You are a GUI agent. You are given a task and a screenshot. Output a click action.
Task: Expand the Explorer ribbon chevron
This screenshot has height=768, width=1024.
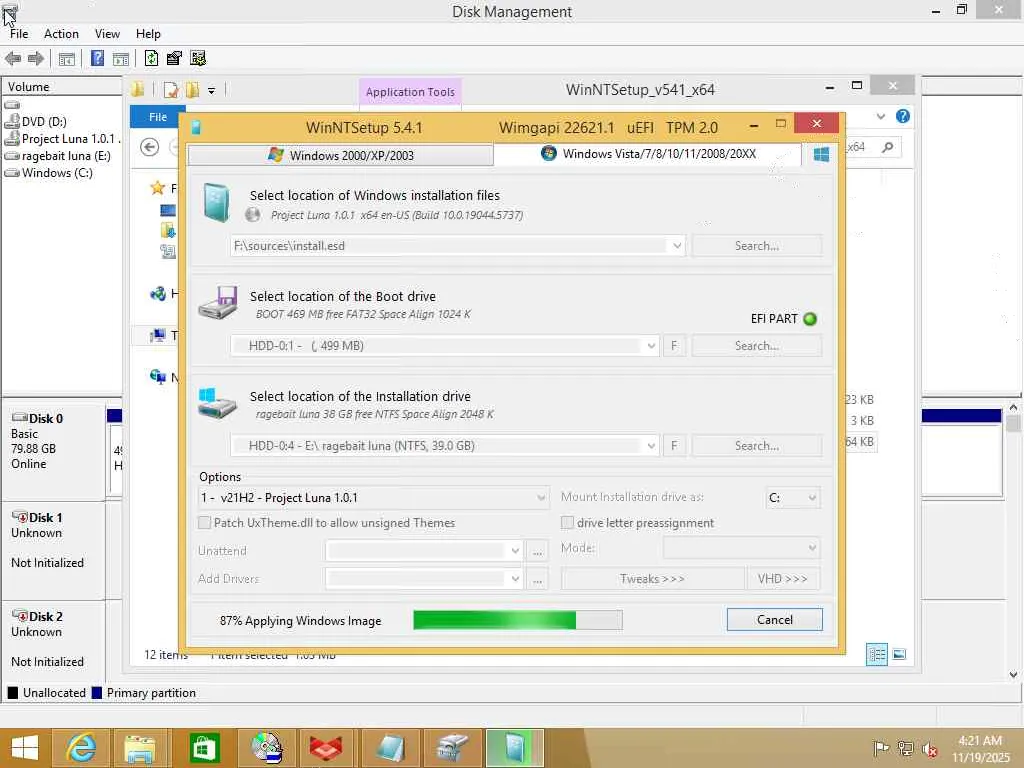[881, 116]
